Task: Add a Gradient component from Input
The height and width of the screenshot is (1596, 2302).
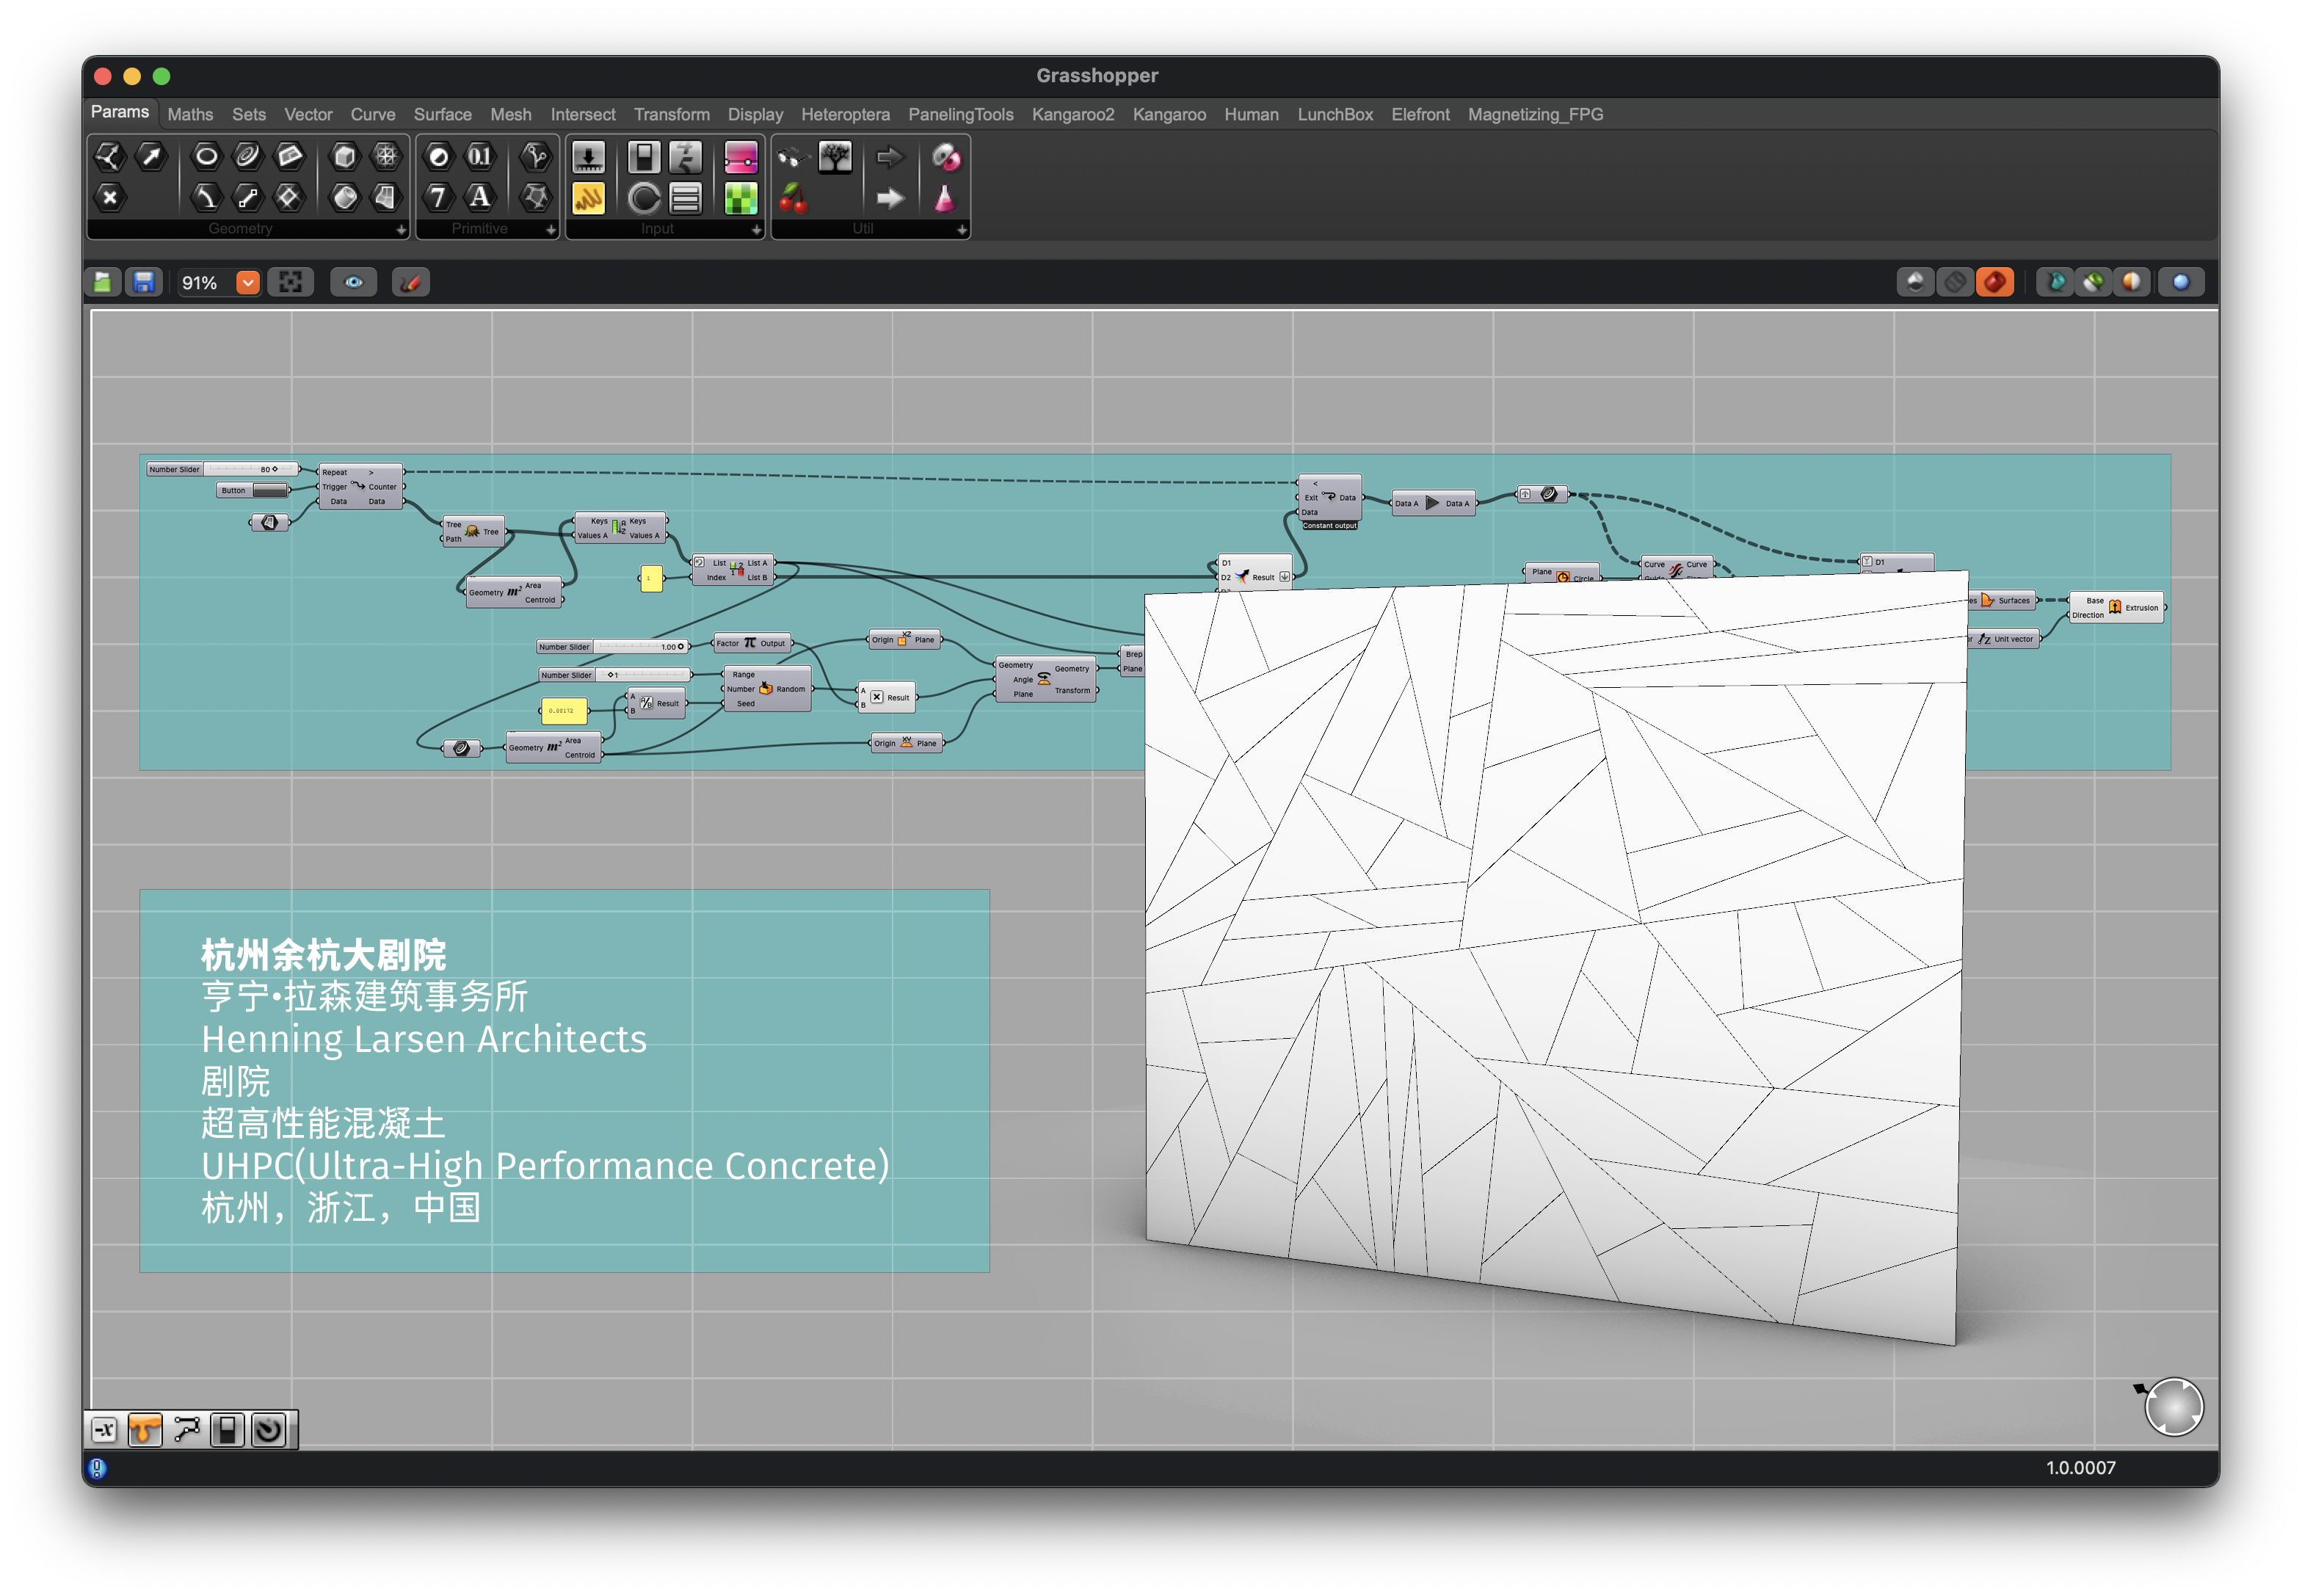Action: (740, 157)
